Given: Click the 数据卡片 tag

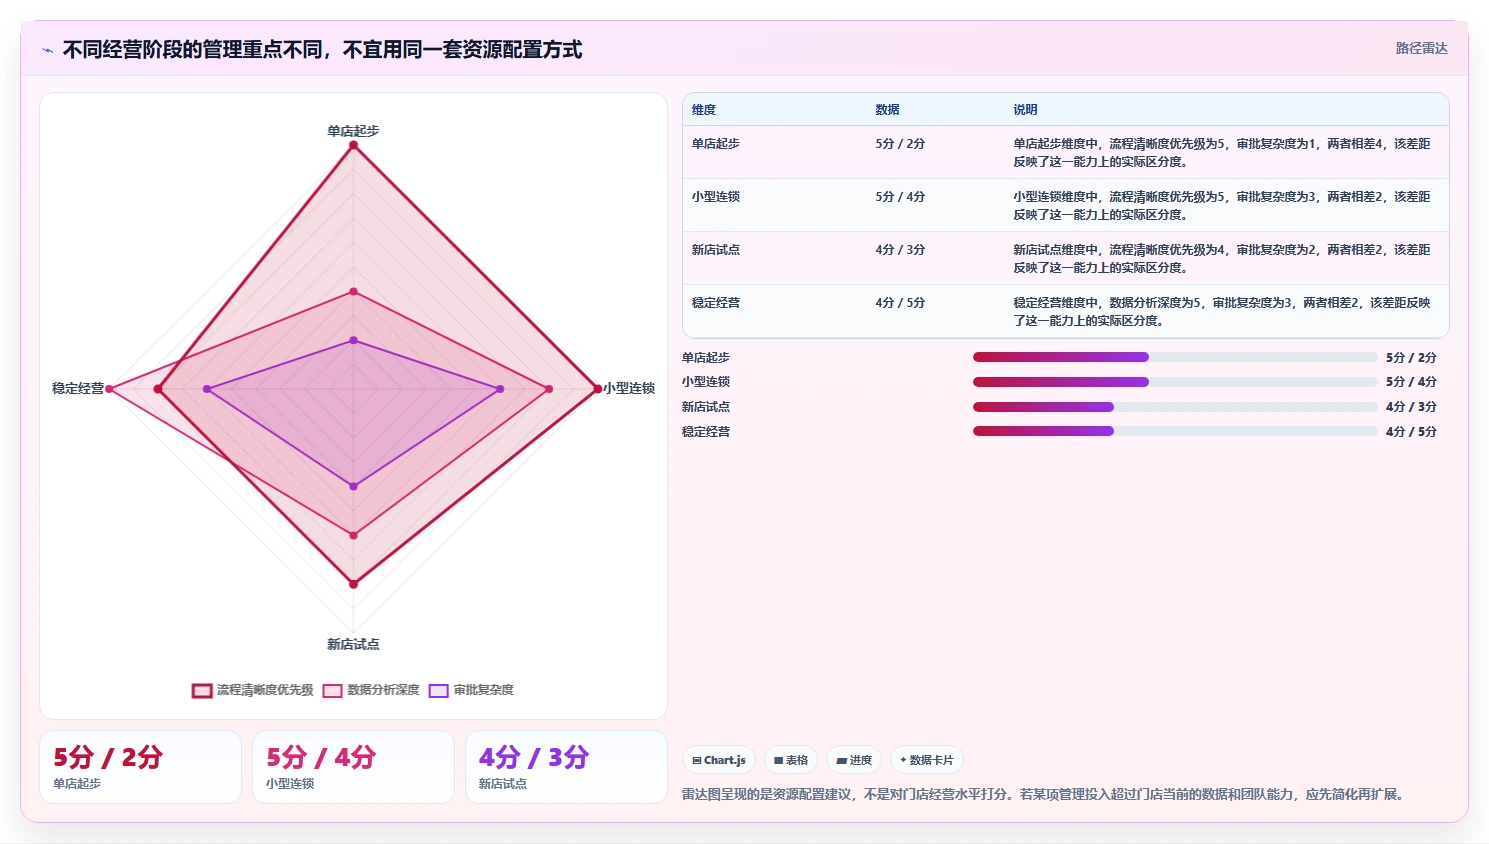Looking at the screenshot, I should point(927,760).
